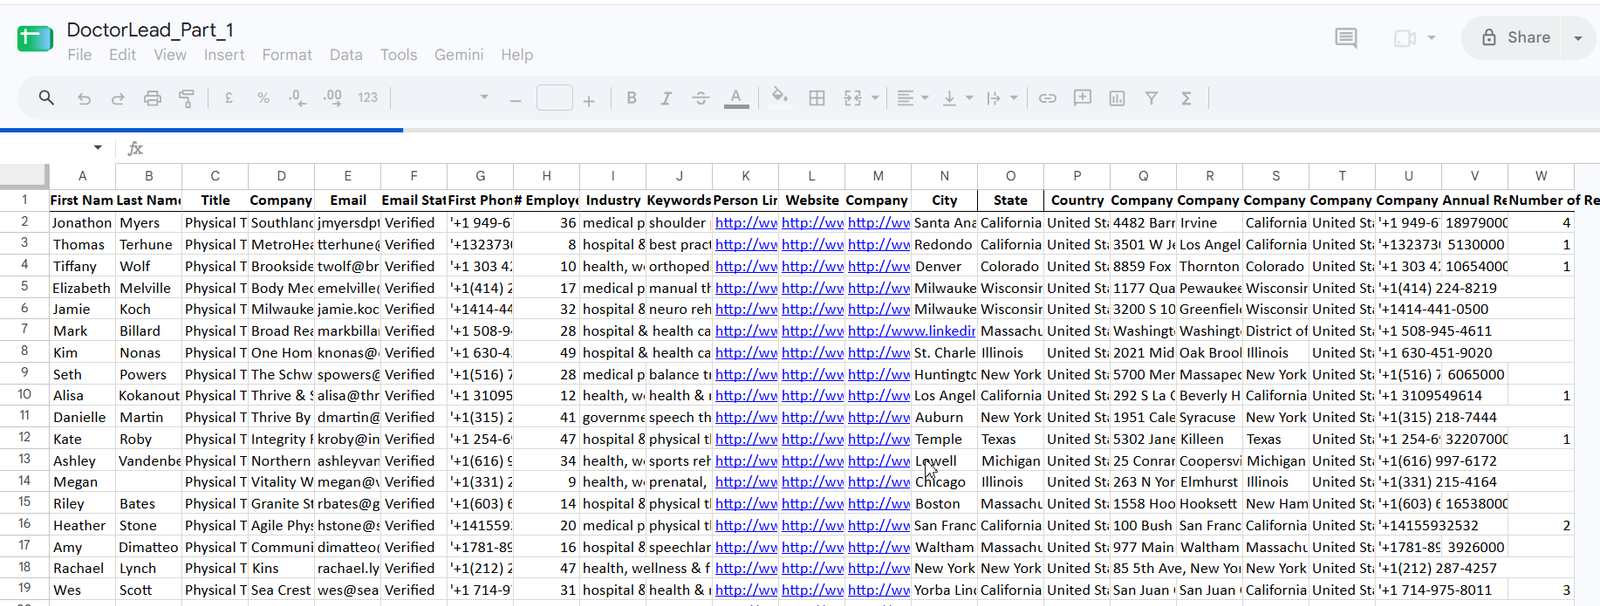Image resolution: width=1600 pixels, height=606 pixels.
Task: Expand the video call dropdown arrow
Action: click(x=1432, y=38)
